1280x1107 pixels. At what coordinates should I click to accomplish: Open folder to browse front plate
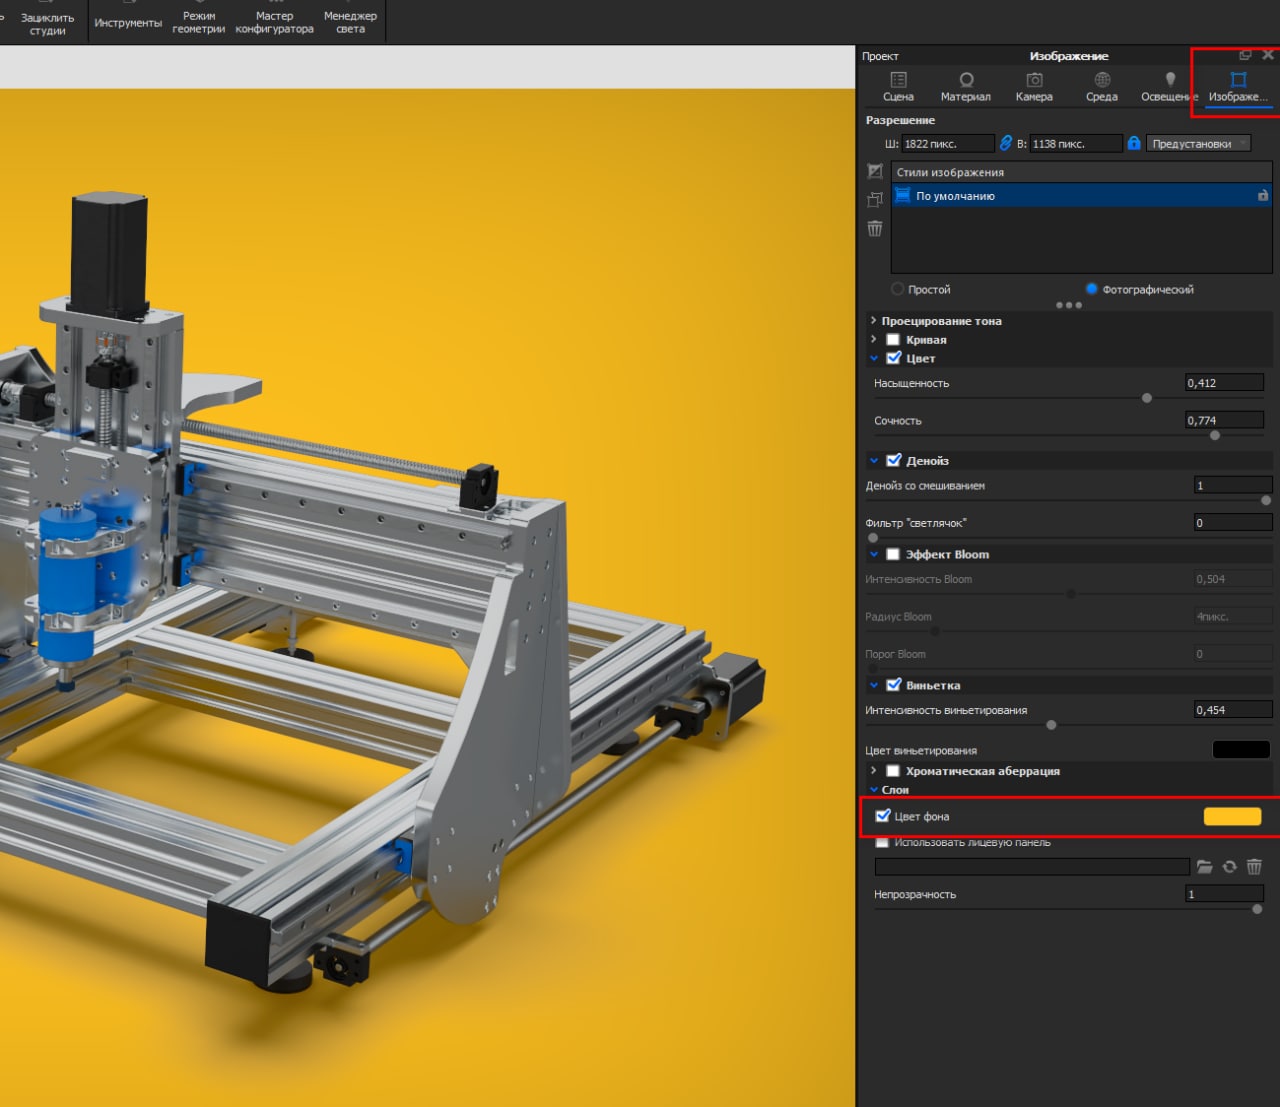click(1204, 867)
